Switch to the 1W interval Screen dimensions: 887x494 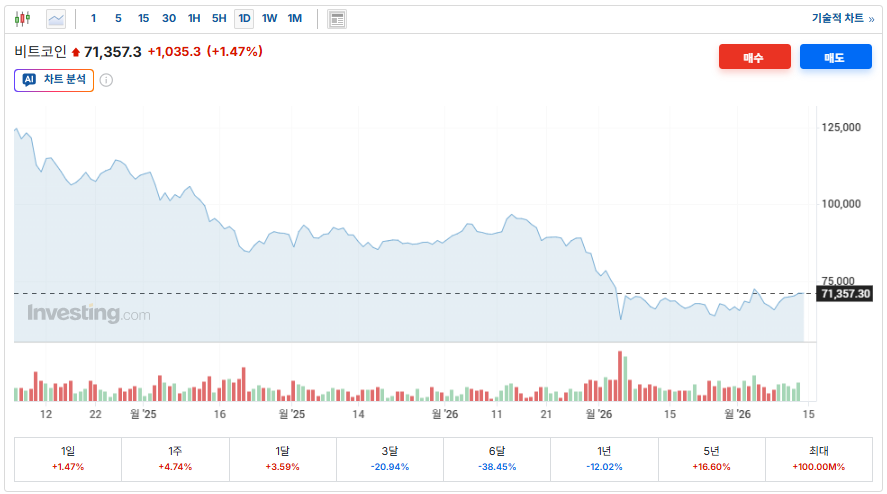269,18
